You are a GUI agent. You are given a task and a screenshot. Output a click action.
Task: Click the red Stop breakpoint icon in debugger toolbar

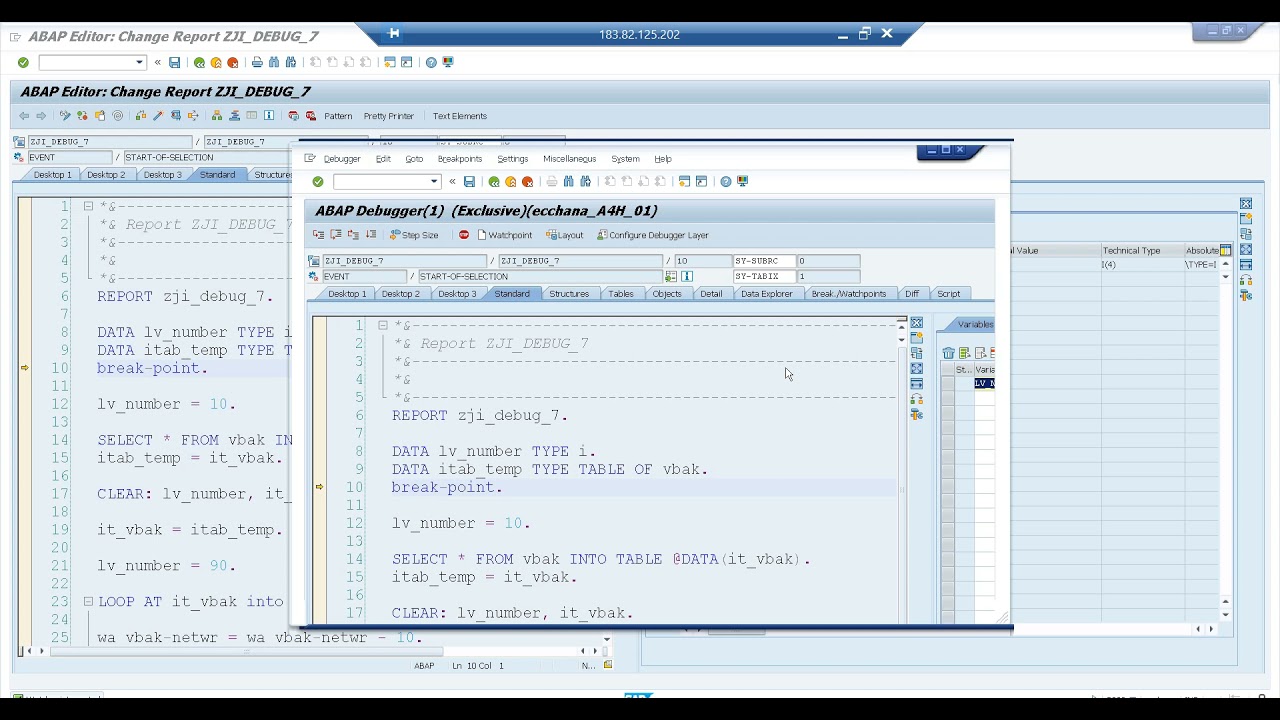pyautogui.click(x=464, y=235)
